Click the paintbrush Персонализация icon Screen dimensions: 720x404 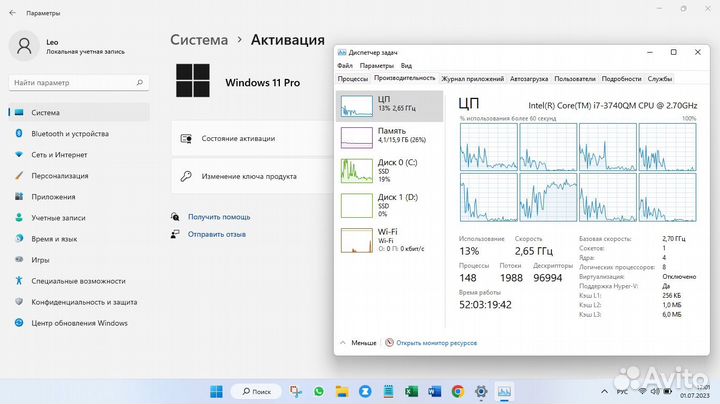tap(19, 175)
